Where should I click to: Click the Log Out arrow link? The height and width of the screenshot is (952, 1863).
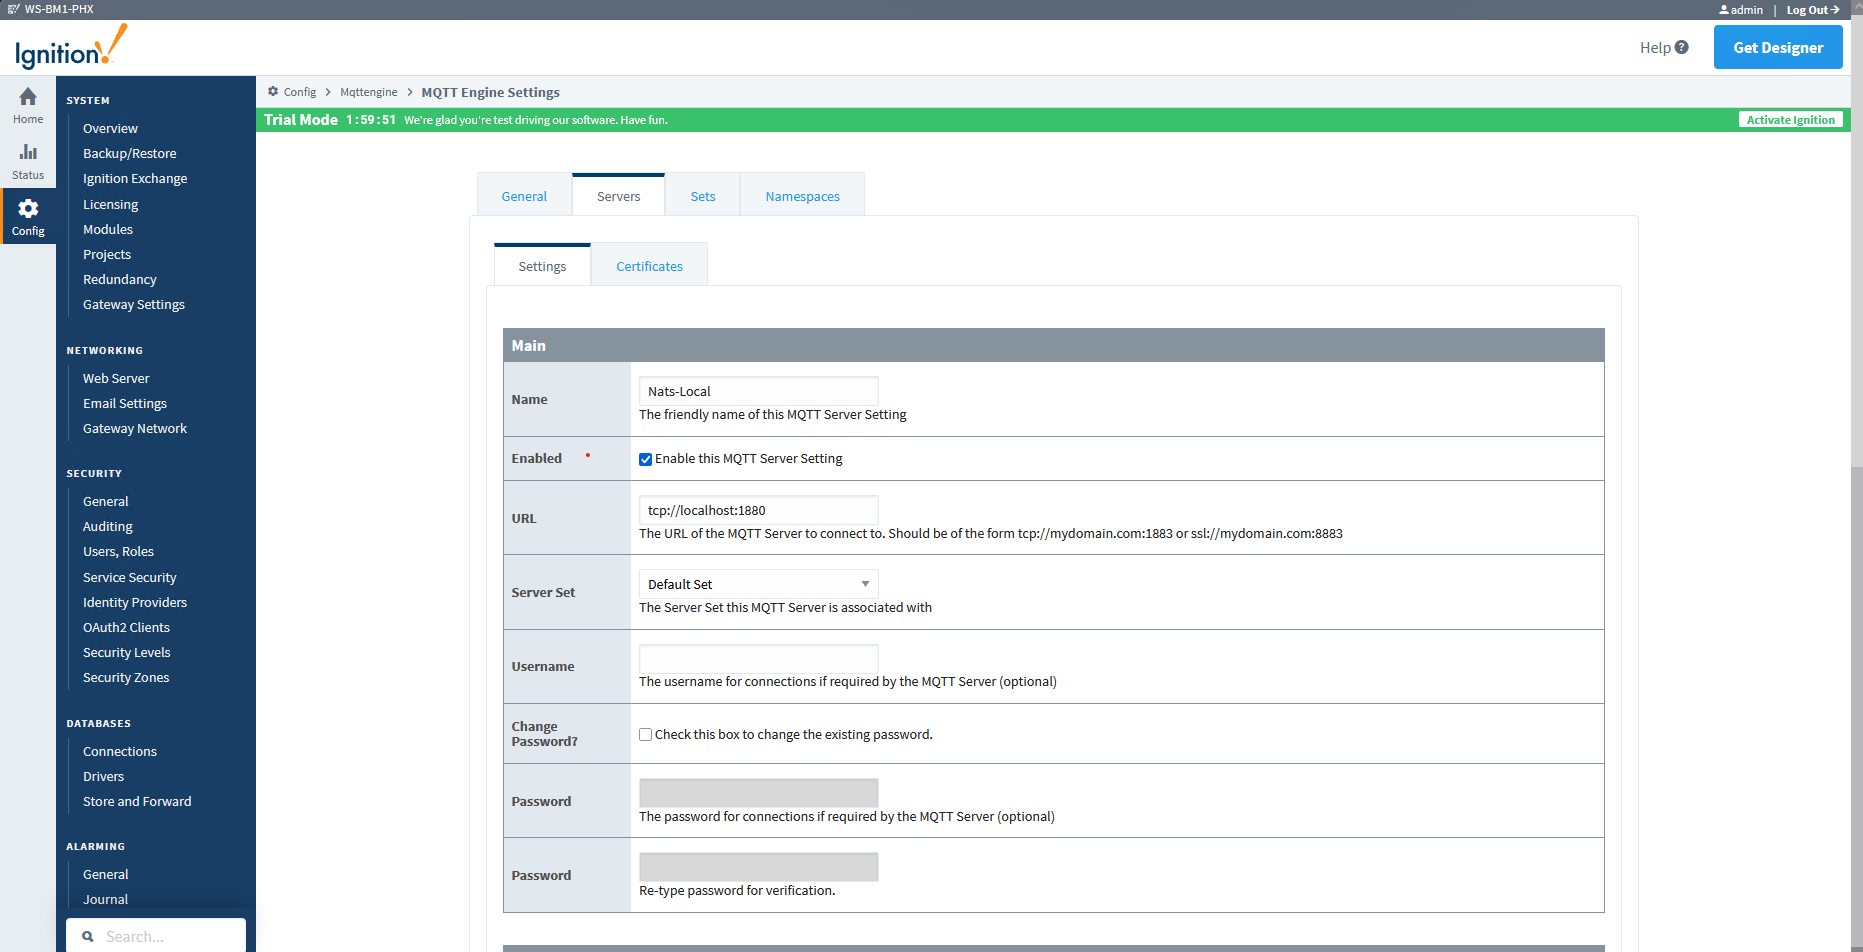(x=1813, y=10)
